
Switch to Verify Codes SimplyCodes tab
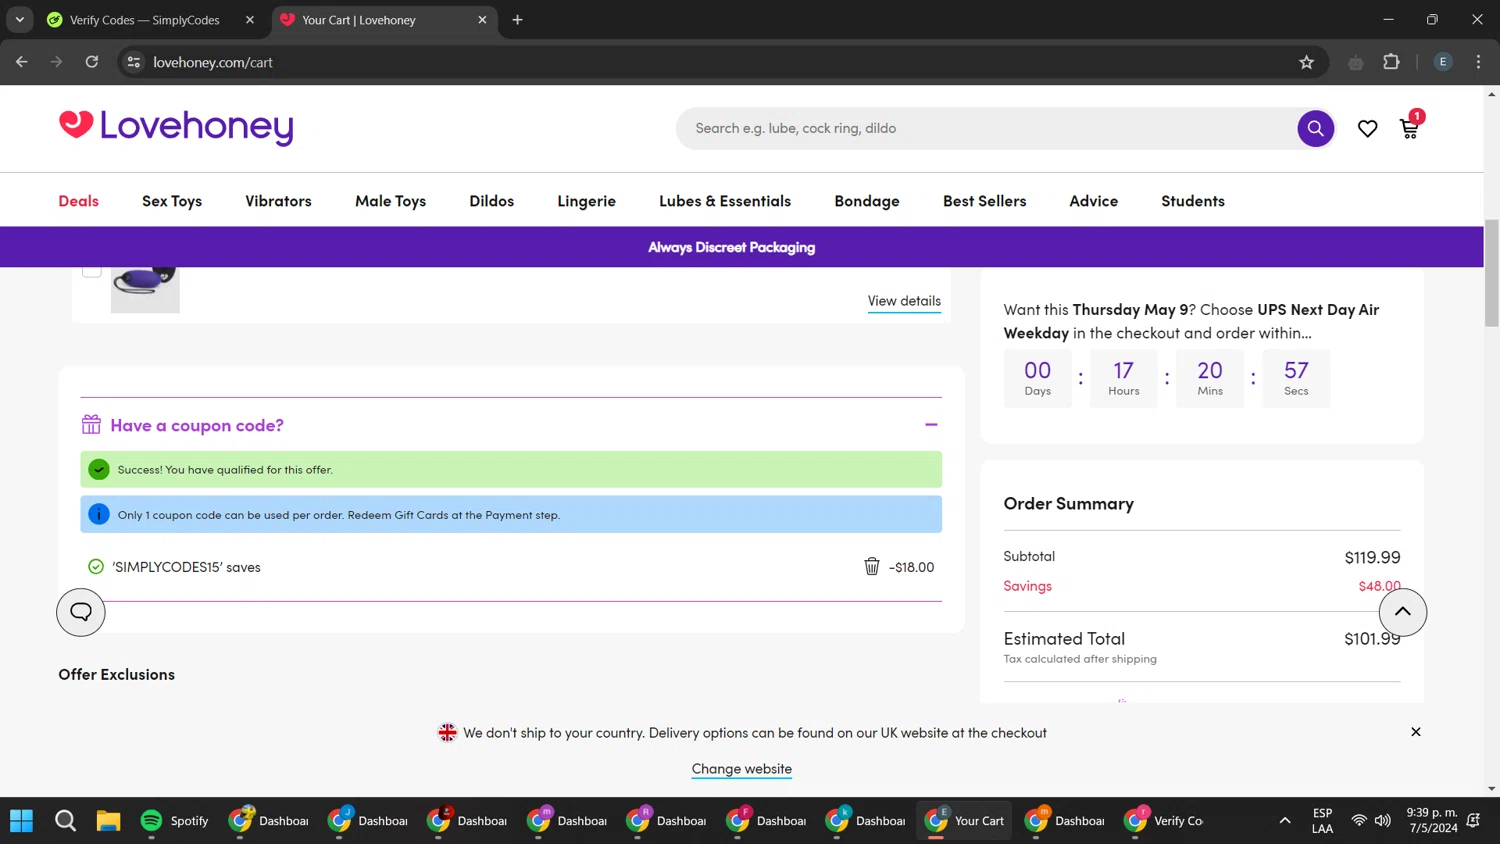pos(144,20)
